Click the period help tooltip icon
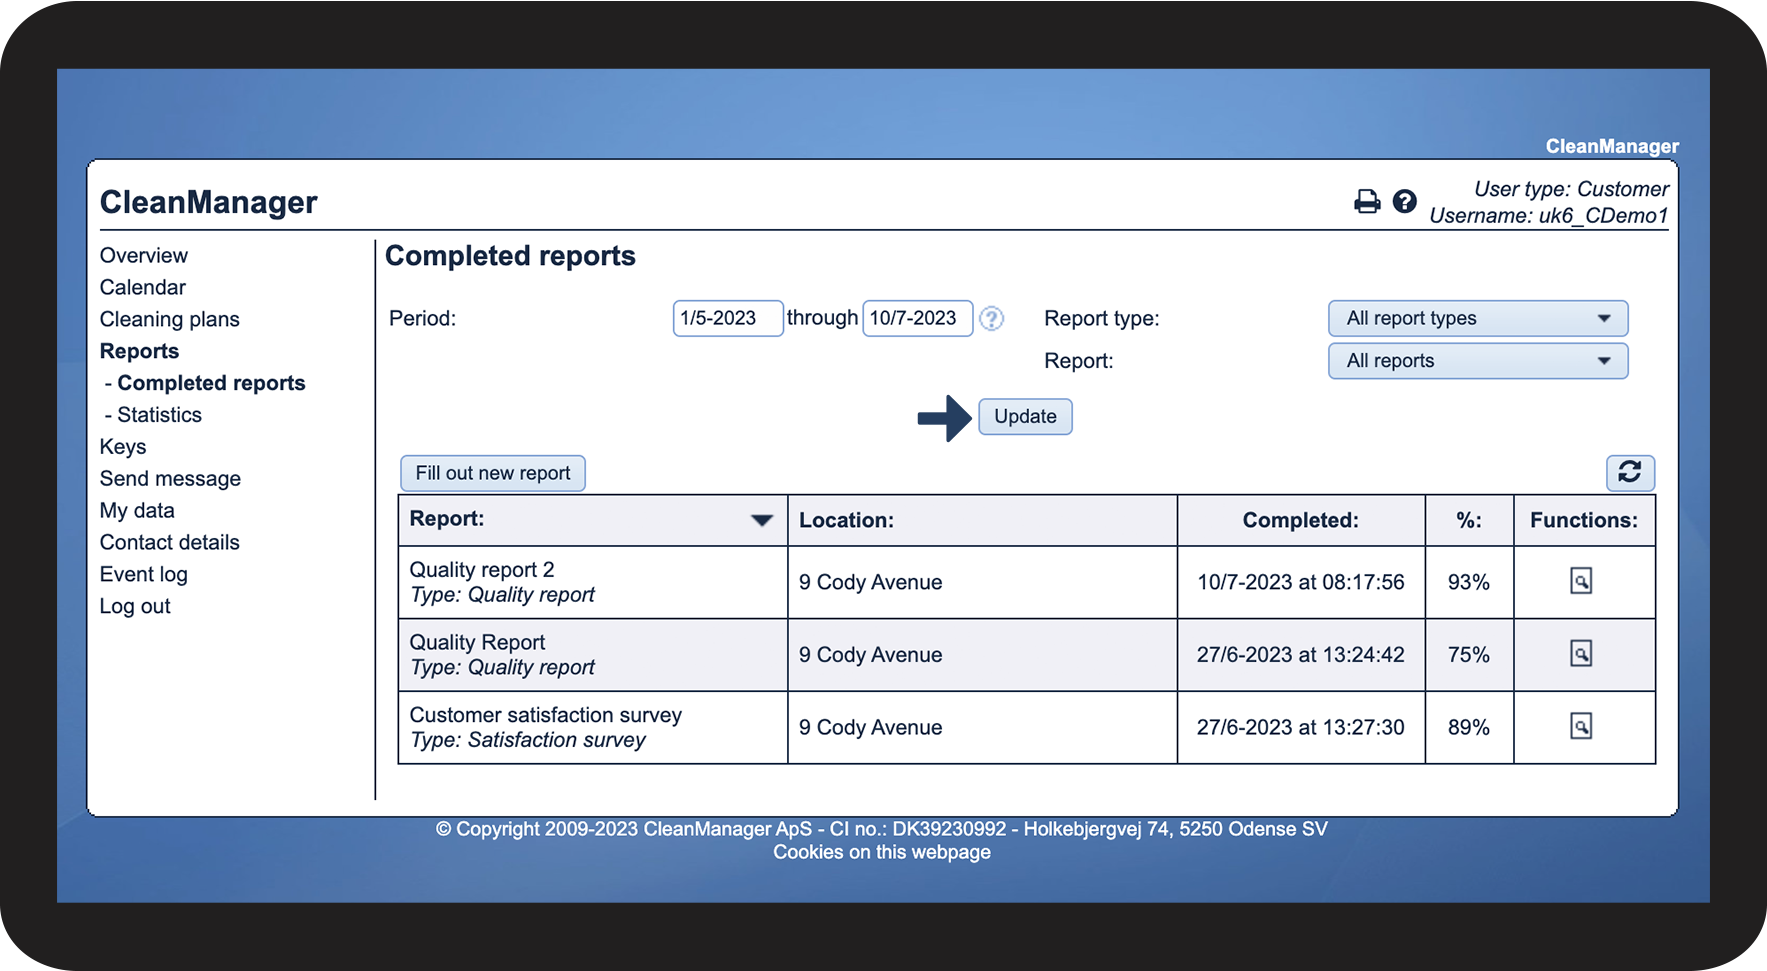 [991, 319]
